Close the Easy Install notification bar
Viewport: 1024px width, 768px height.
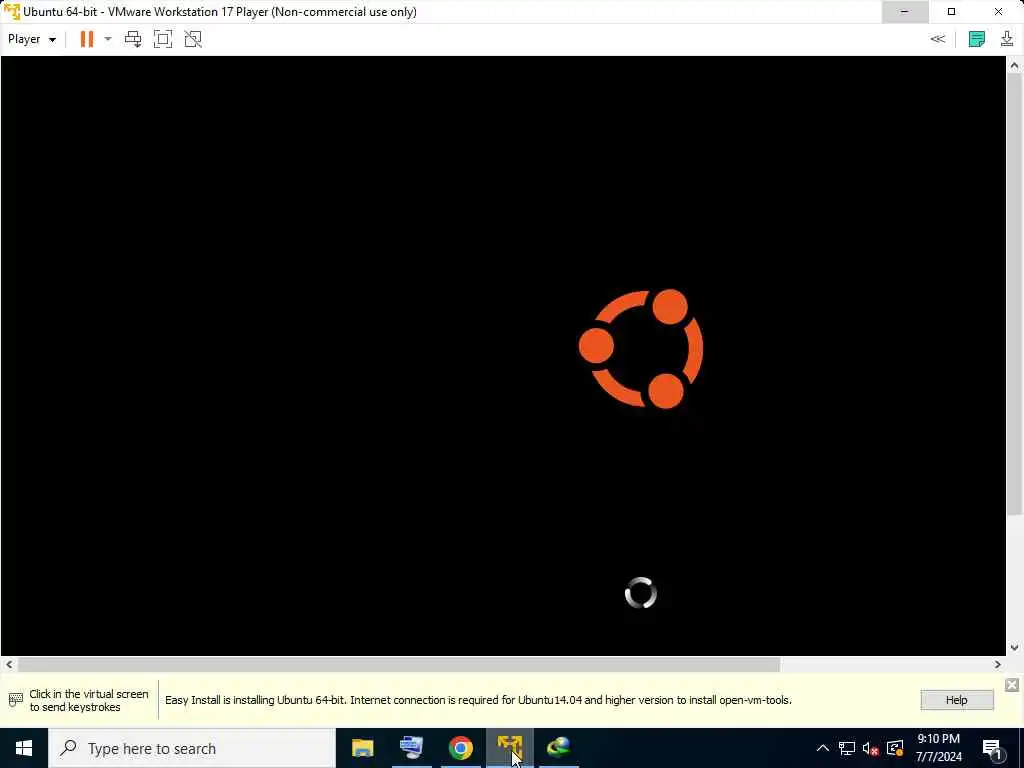tap(1012, 684)
